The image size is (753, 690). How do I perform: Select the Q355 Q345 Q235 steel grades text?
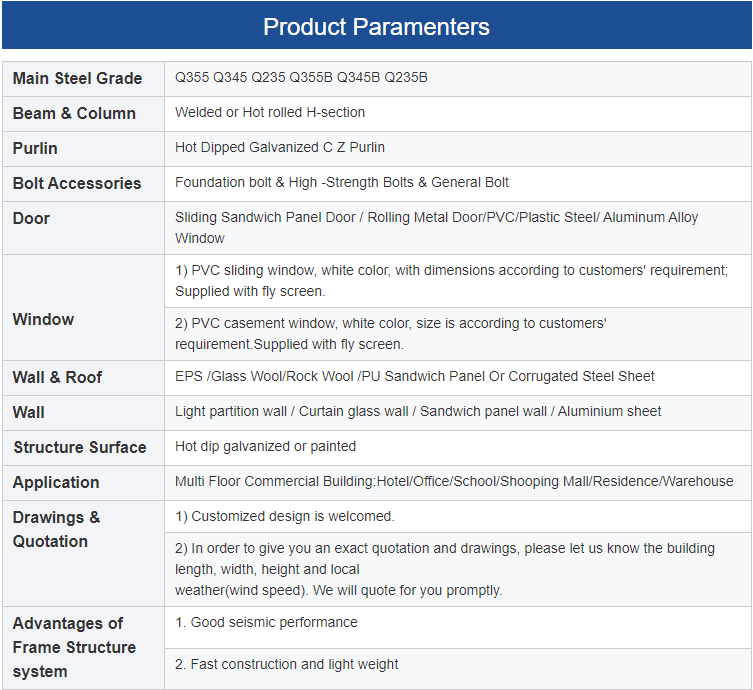tap(301, 77)
